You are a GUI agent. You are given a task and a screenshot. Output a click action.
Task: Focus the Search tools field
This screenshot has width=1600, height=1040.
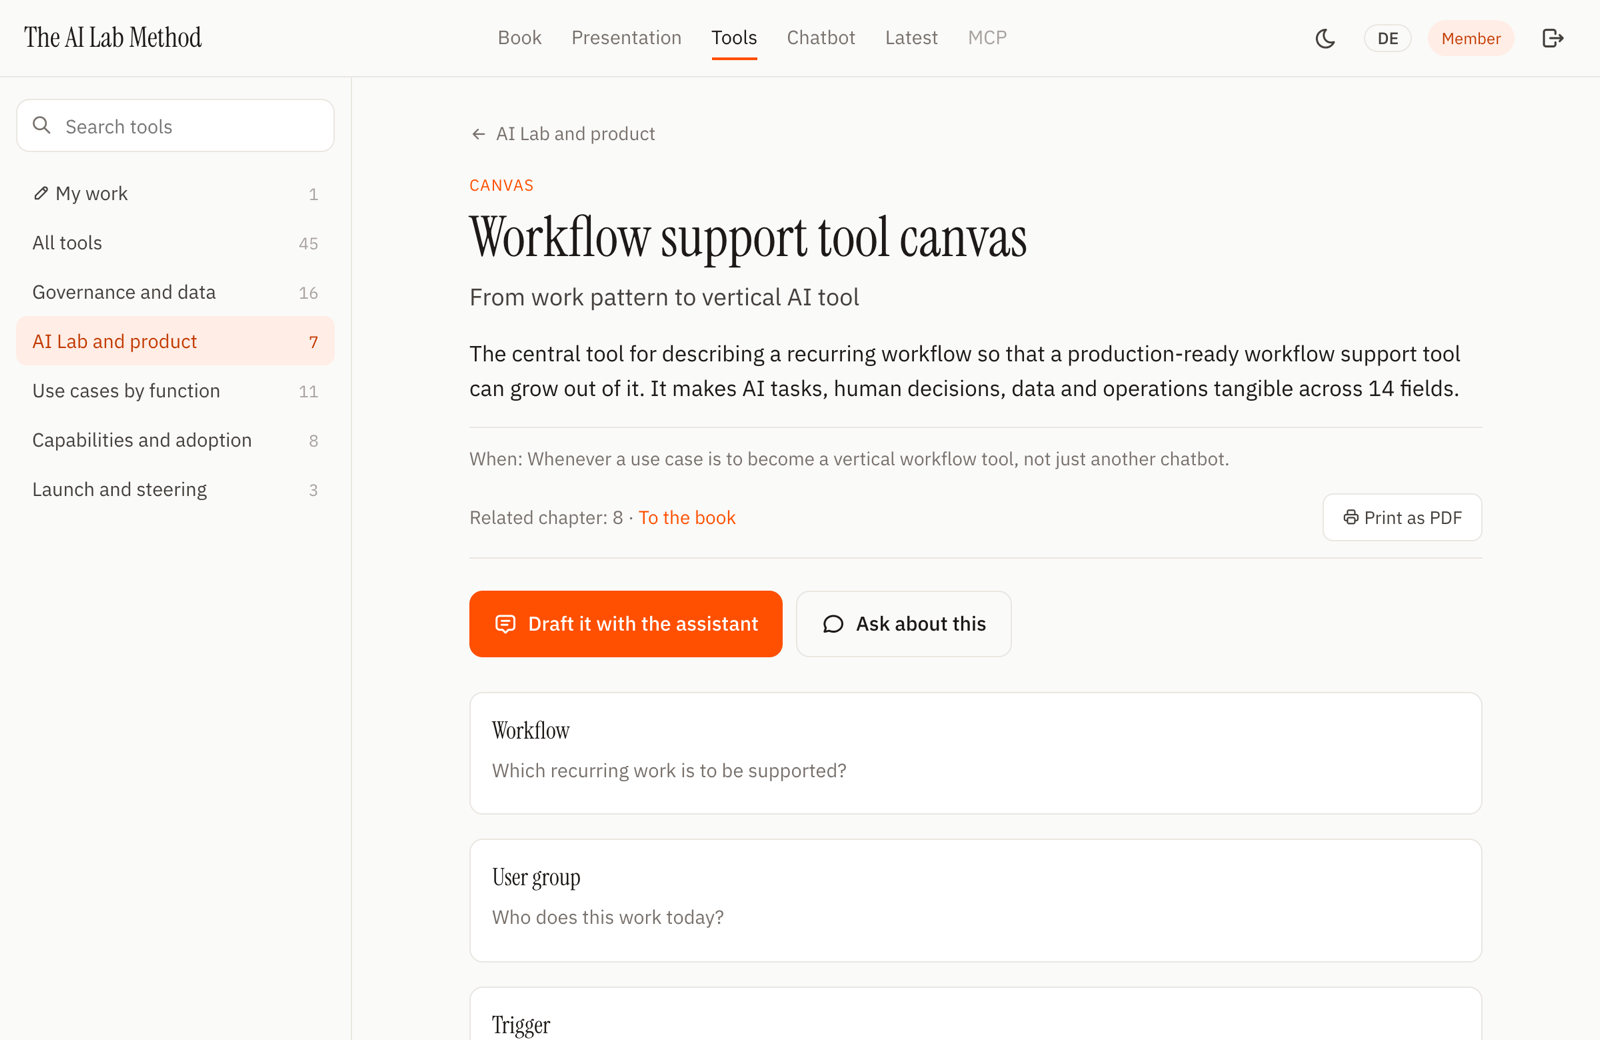(x=175, y=125)
